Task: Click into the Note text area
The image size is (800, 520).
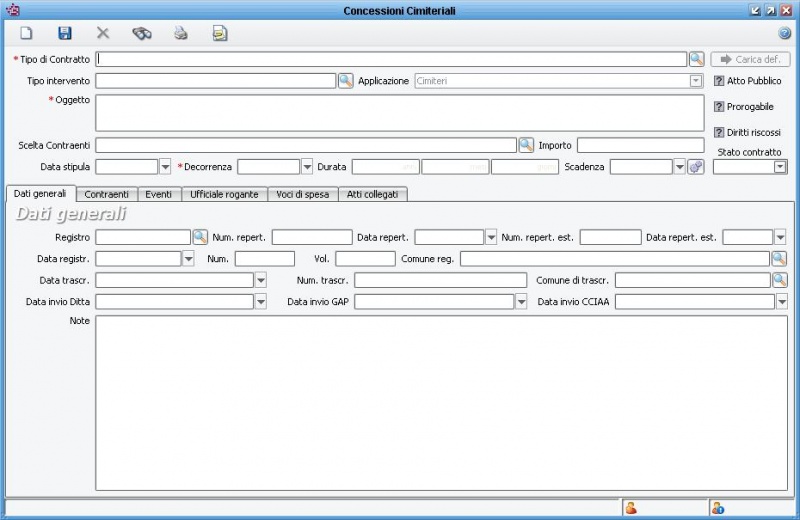Action: (x=440, y=402)
